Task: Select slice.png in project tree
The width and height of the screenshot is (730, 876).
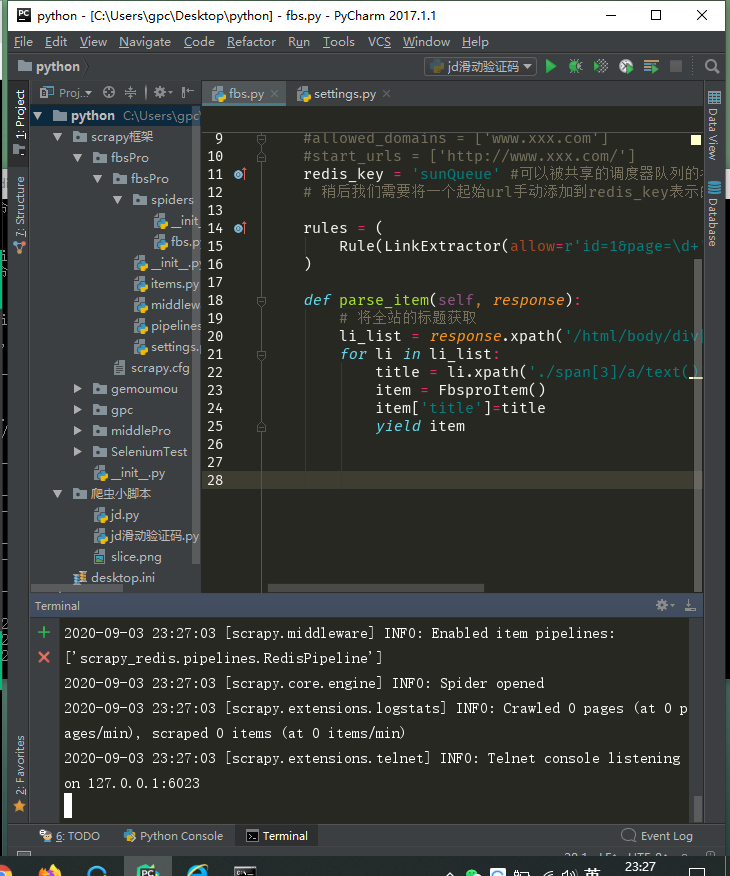Action: pyautogui.click(x=128, y=557)
